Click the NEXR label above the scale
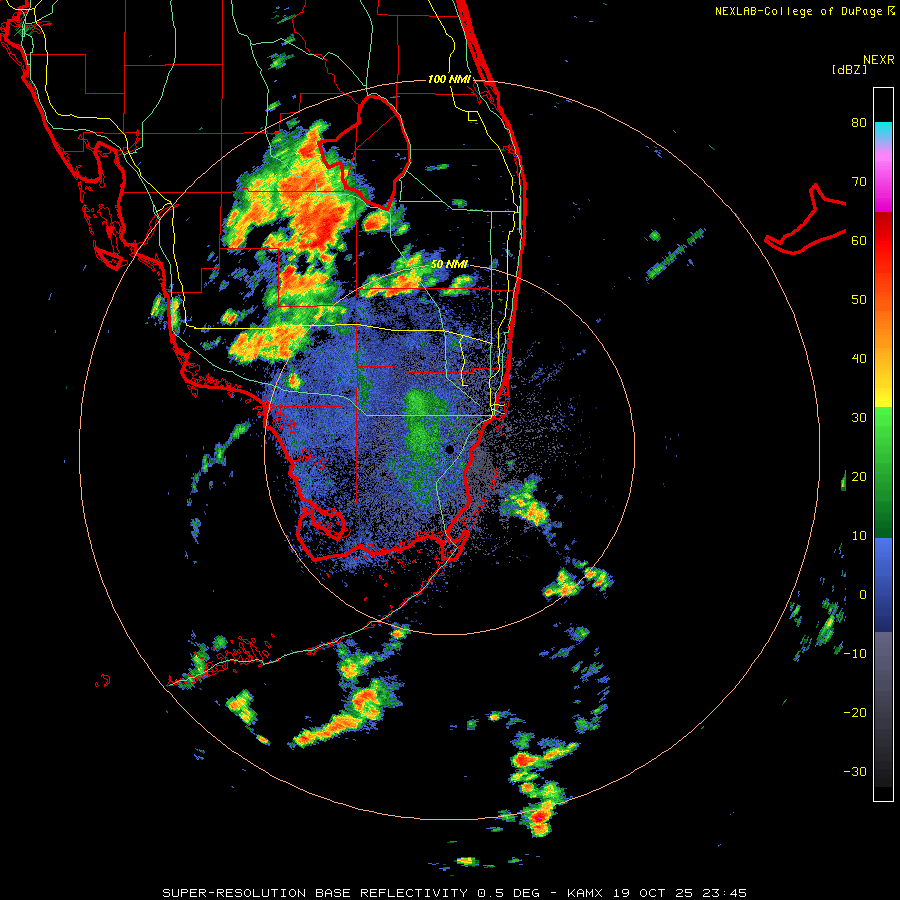 [x=879, y=60]
